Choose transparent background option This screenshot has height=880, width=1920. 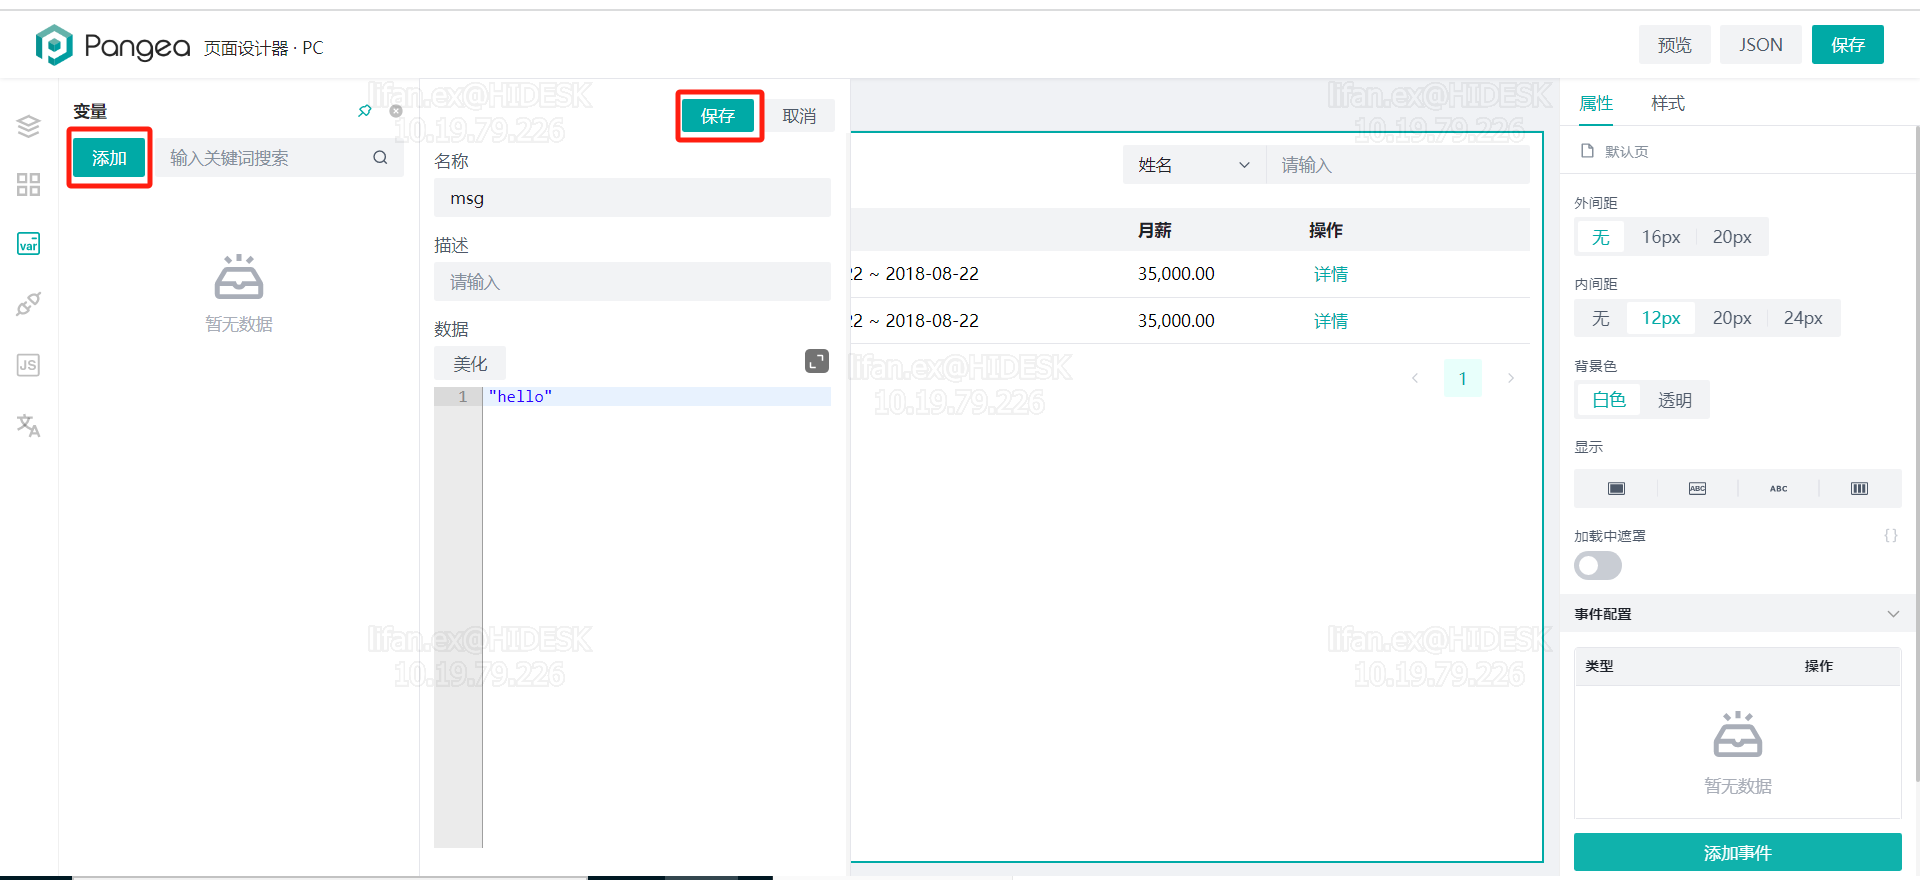1674,400
